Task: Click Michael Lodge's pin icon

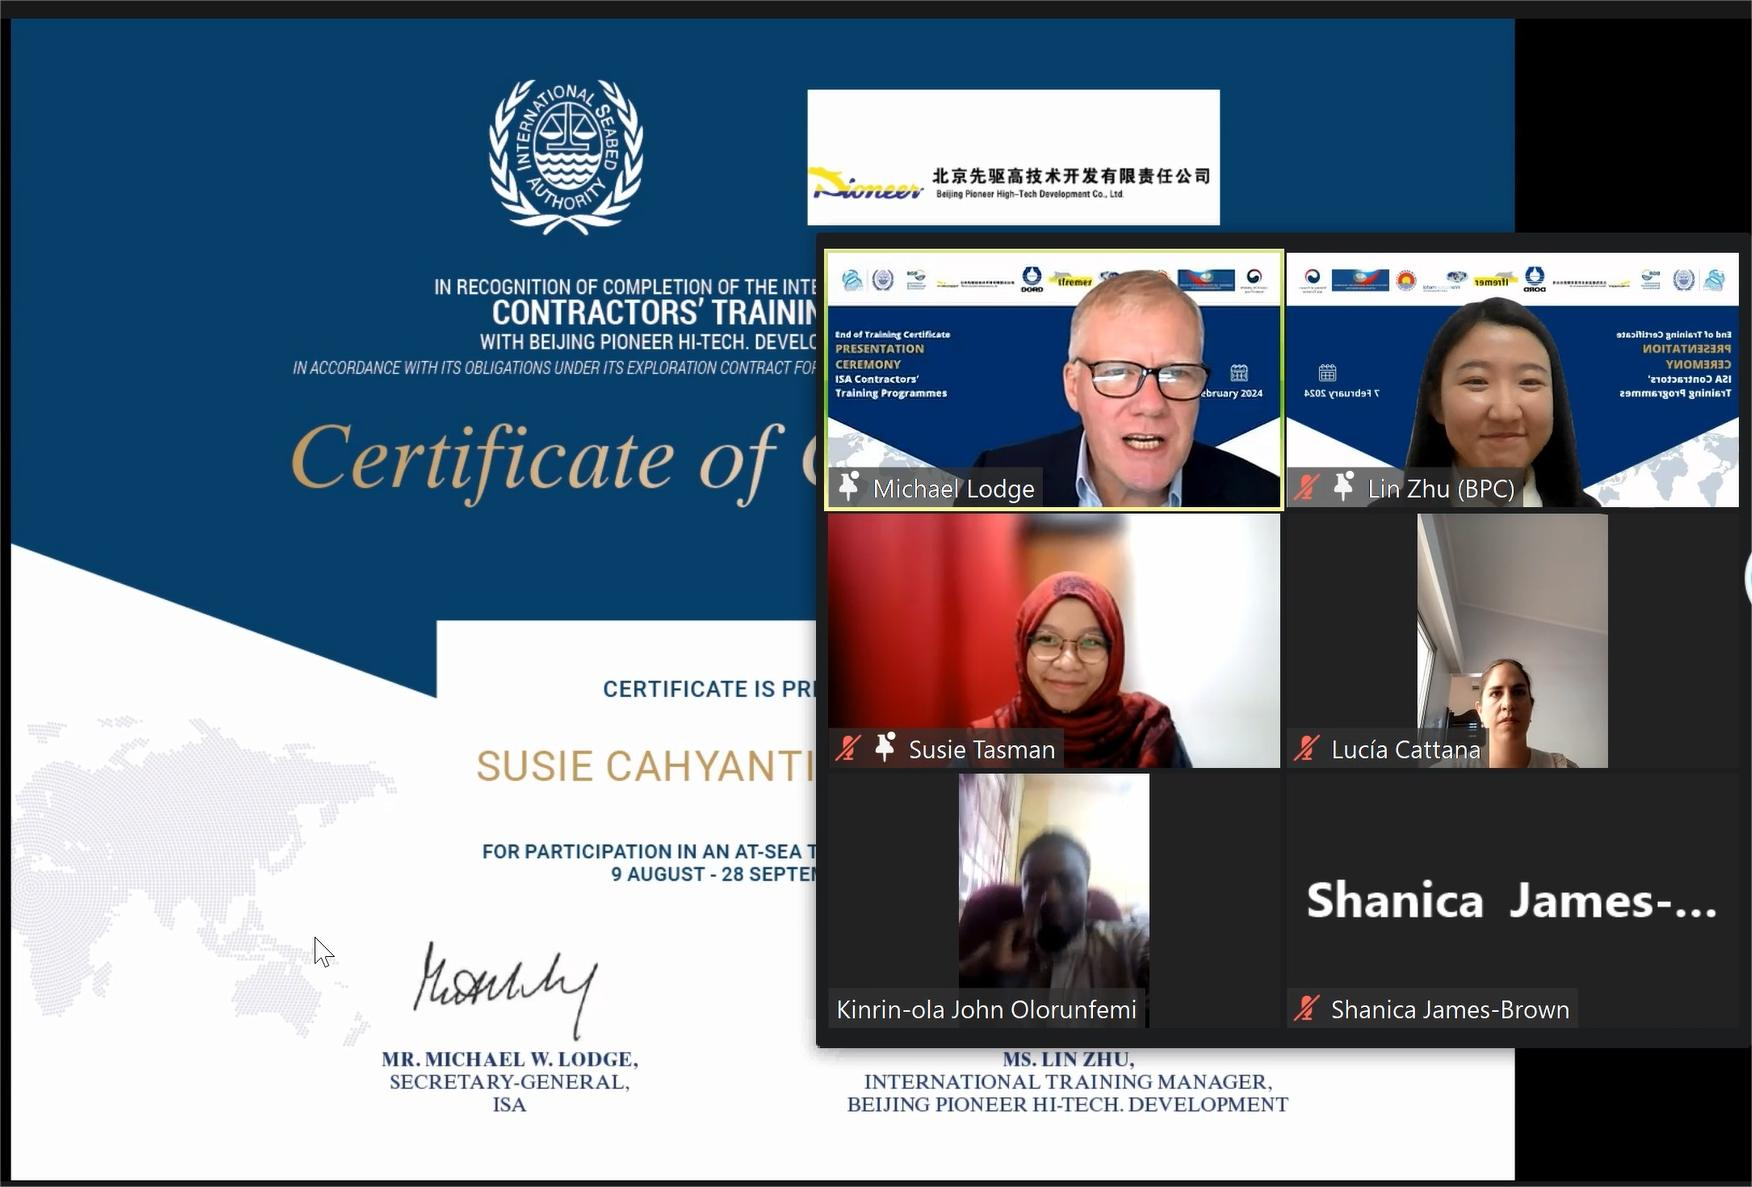Action: tap(849, 487)
